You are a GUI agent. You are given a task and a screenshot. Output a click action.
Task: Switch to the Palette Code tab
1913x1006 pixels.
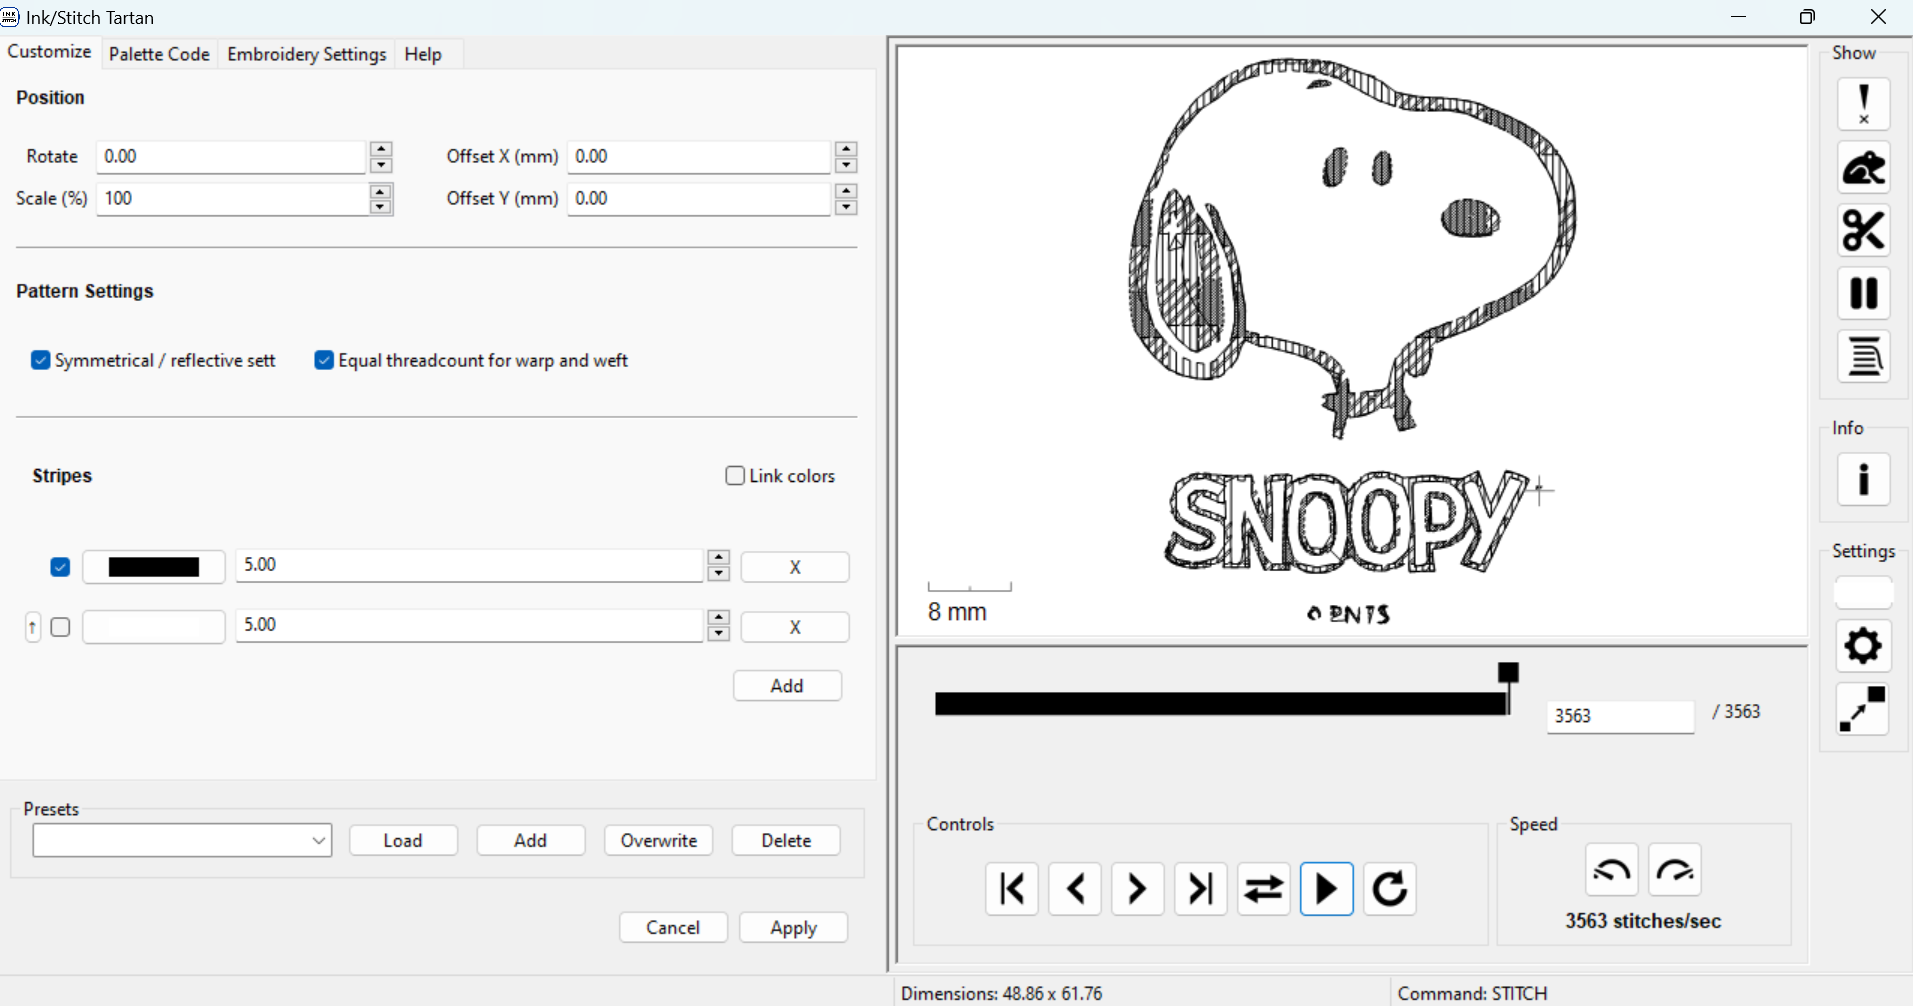point(159,54)
